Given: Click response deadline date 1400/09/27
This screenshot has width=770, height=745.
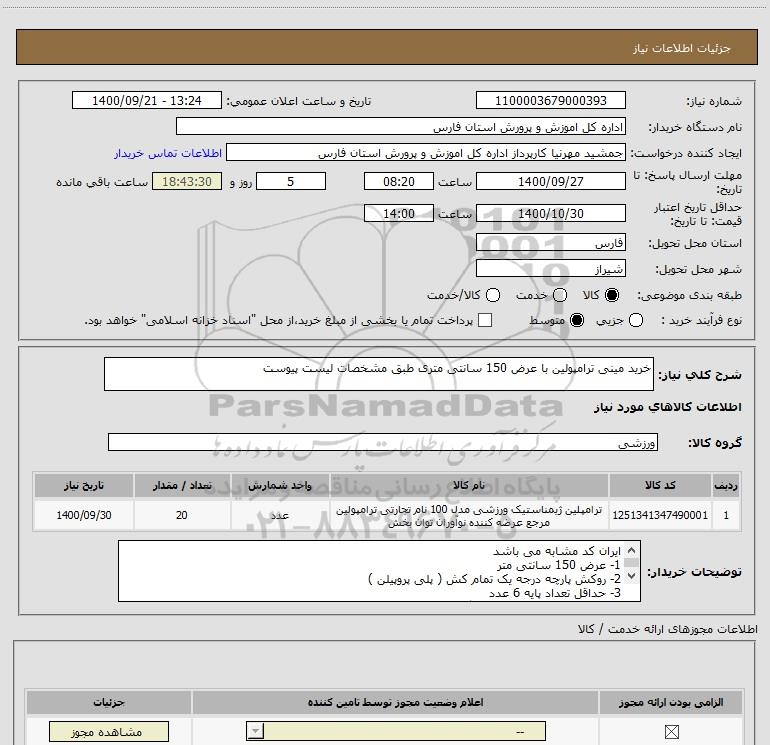Looking at the screenshot, I should click(x=550, y=182).
